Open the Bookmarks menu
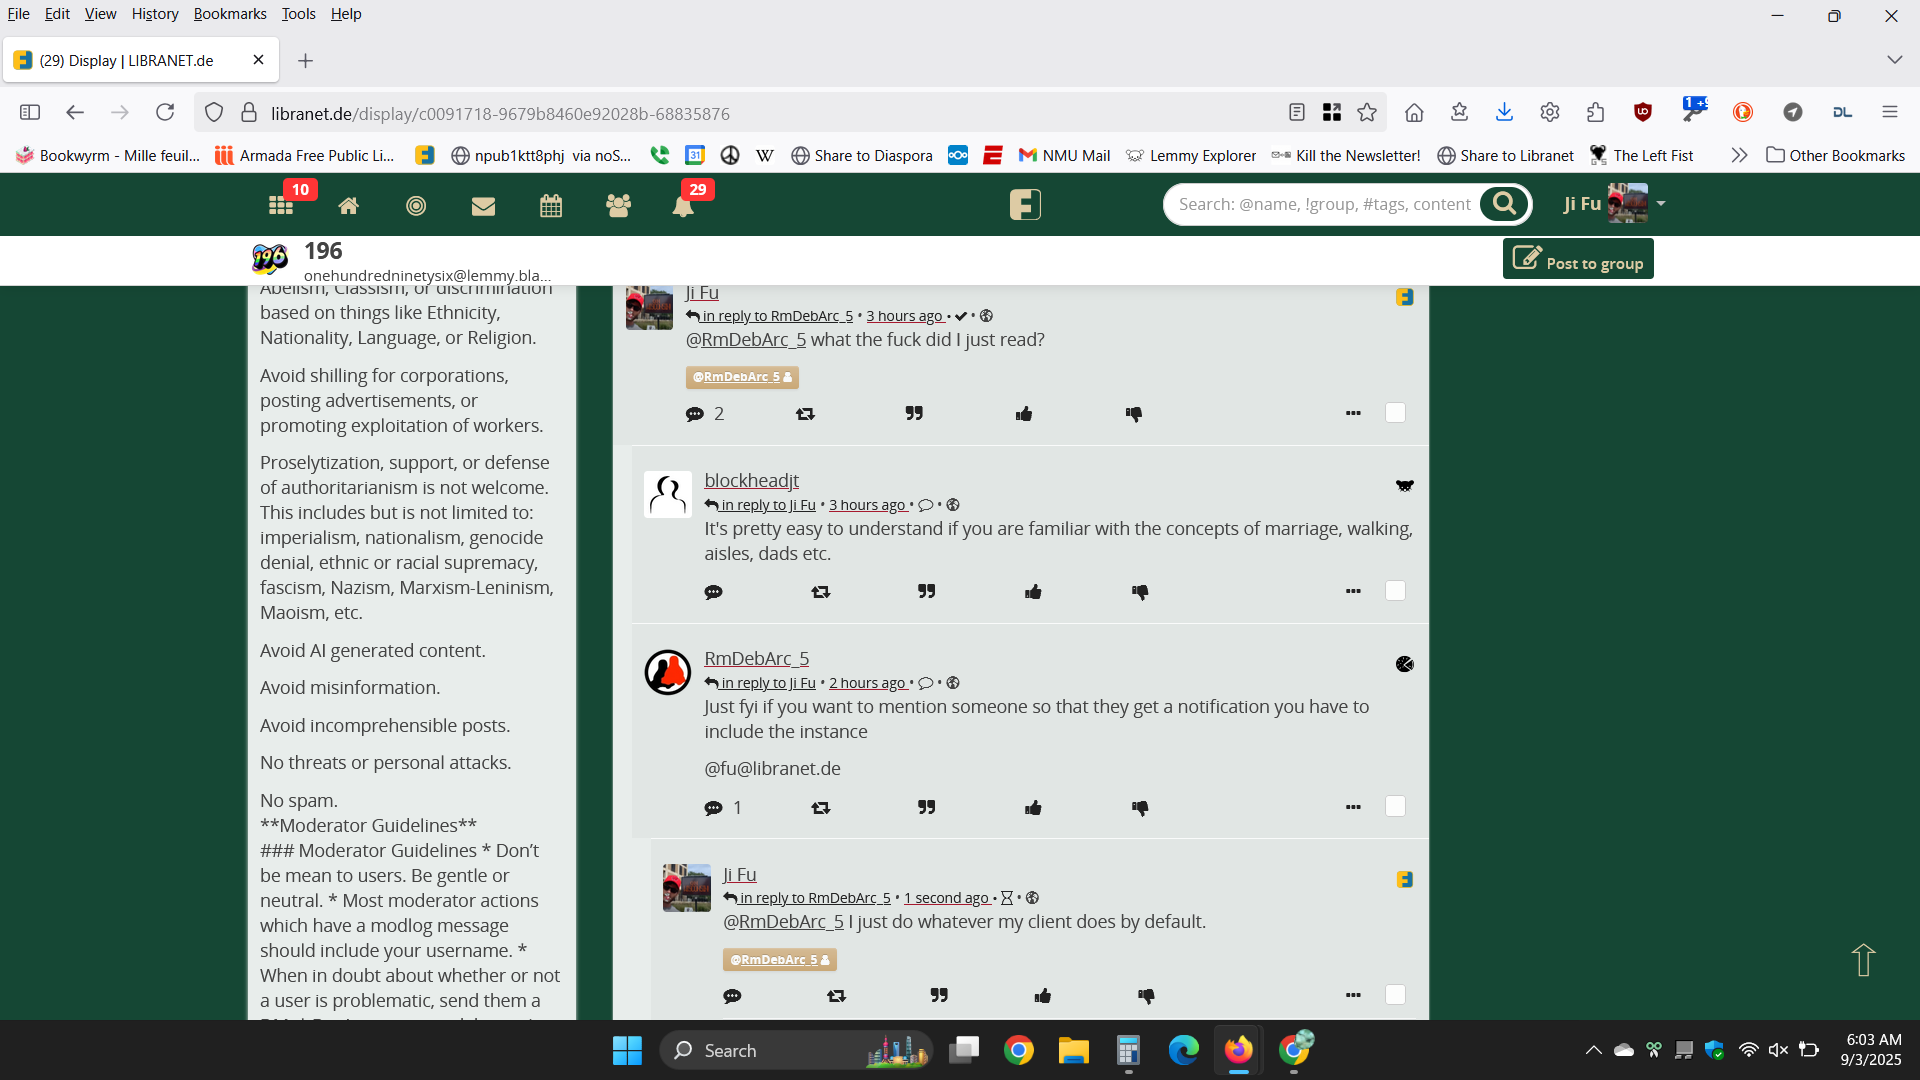Image resolution: width=1920 pixels, height=1080 pixels. coord(229,14)
